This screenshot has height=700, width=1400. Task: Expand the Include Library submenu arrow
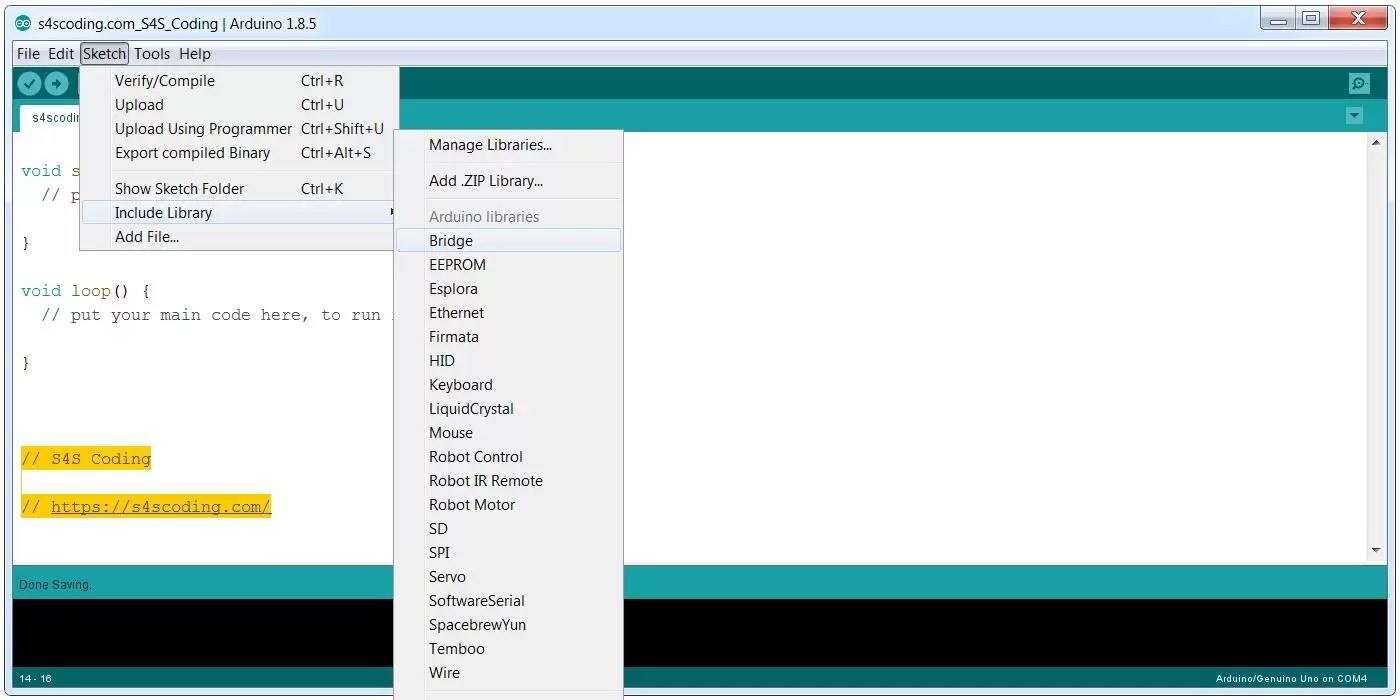coord(390,212)
